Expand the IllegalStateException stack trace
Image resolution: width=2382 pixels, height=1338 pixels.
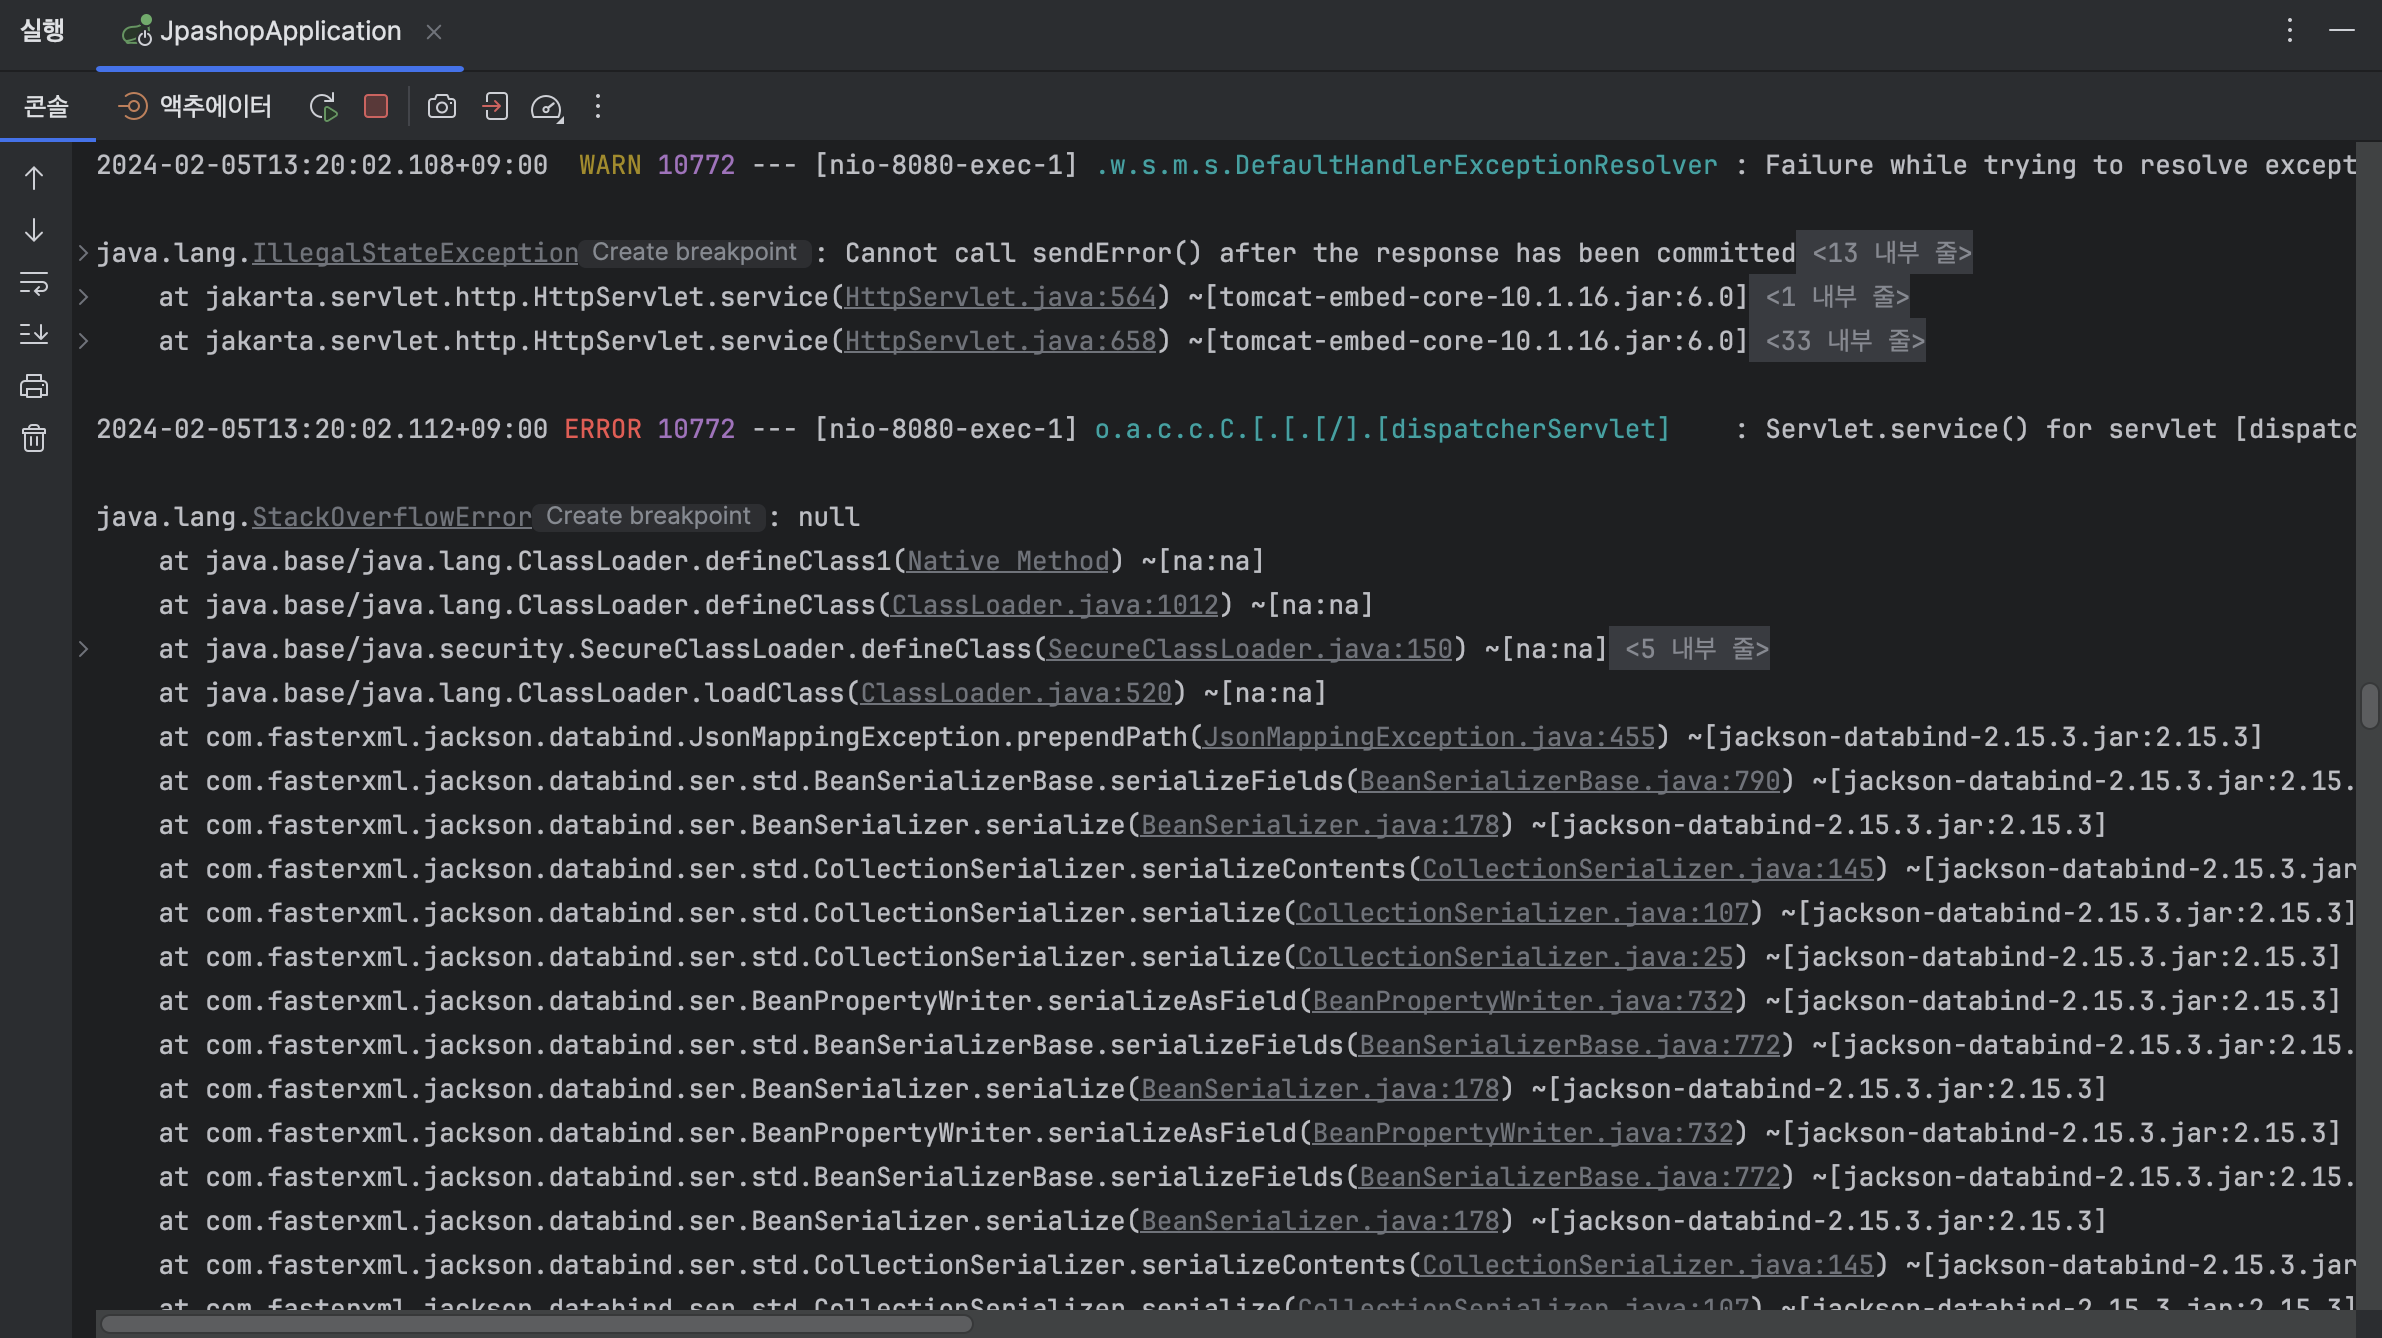[x=84, y=253]
